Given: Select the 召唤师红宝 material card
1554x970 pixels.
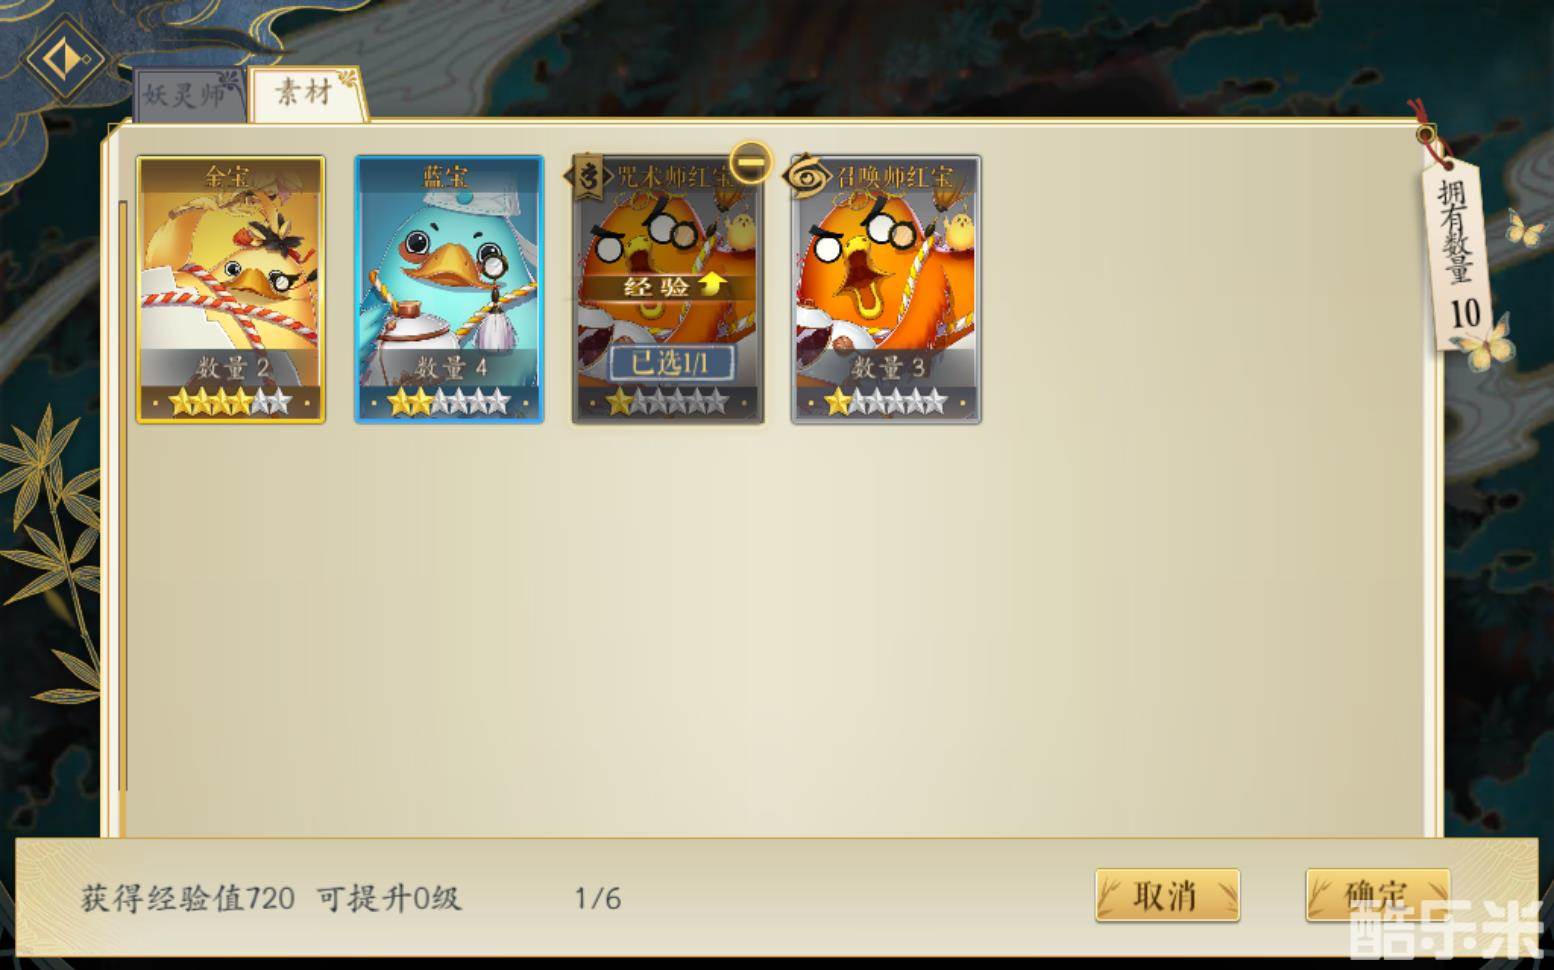Looking at the screenshot, I should [x=886, y=290].
